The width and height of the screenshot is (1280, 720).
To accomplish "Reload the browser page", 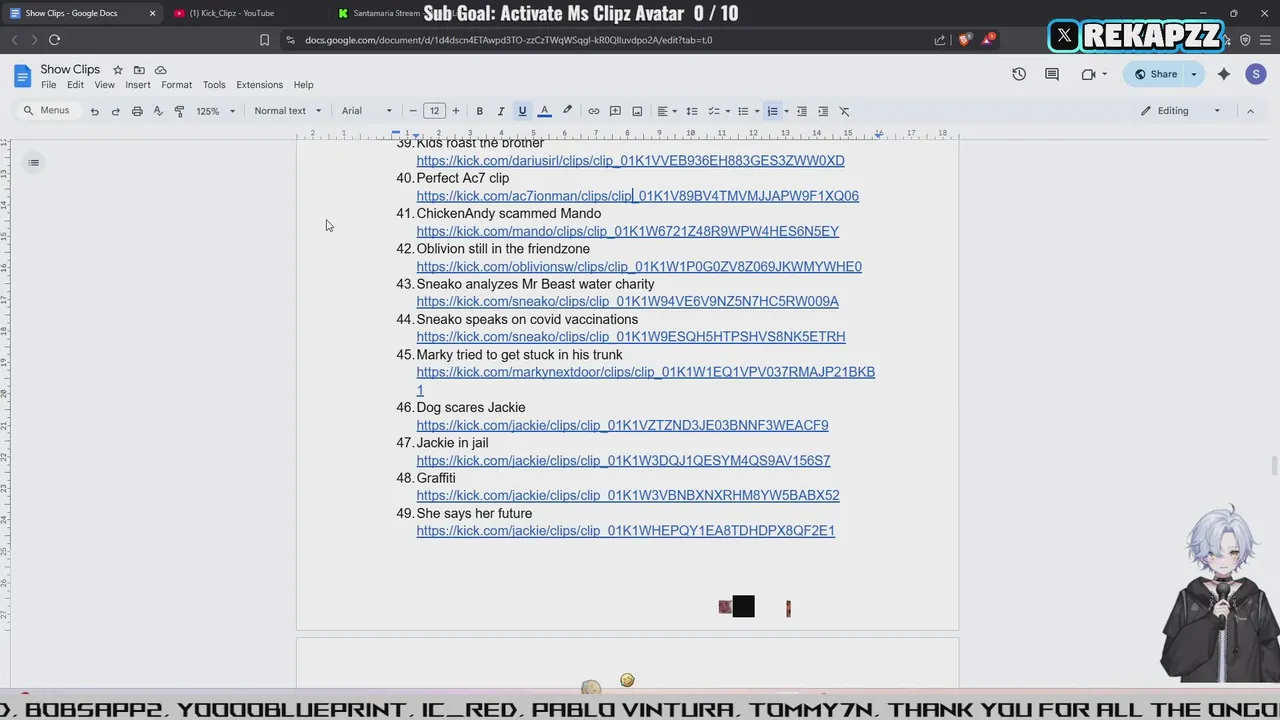I will tap(54, 40).
